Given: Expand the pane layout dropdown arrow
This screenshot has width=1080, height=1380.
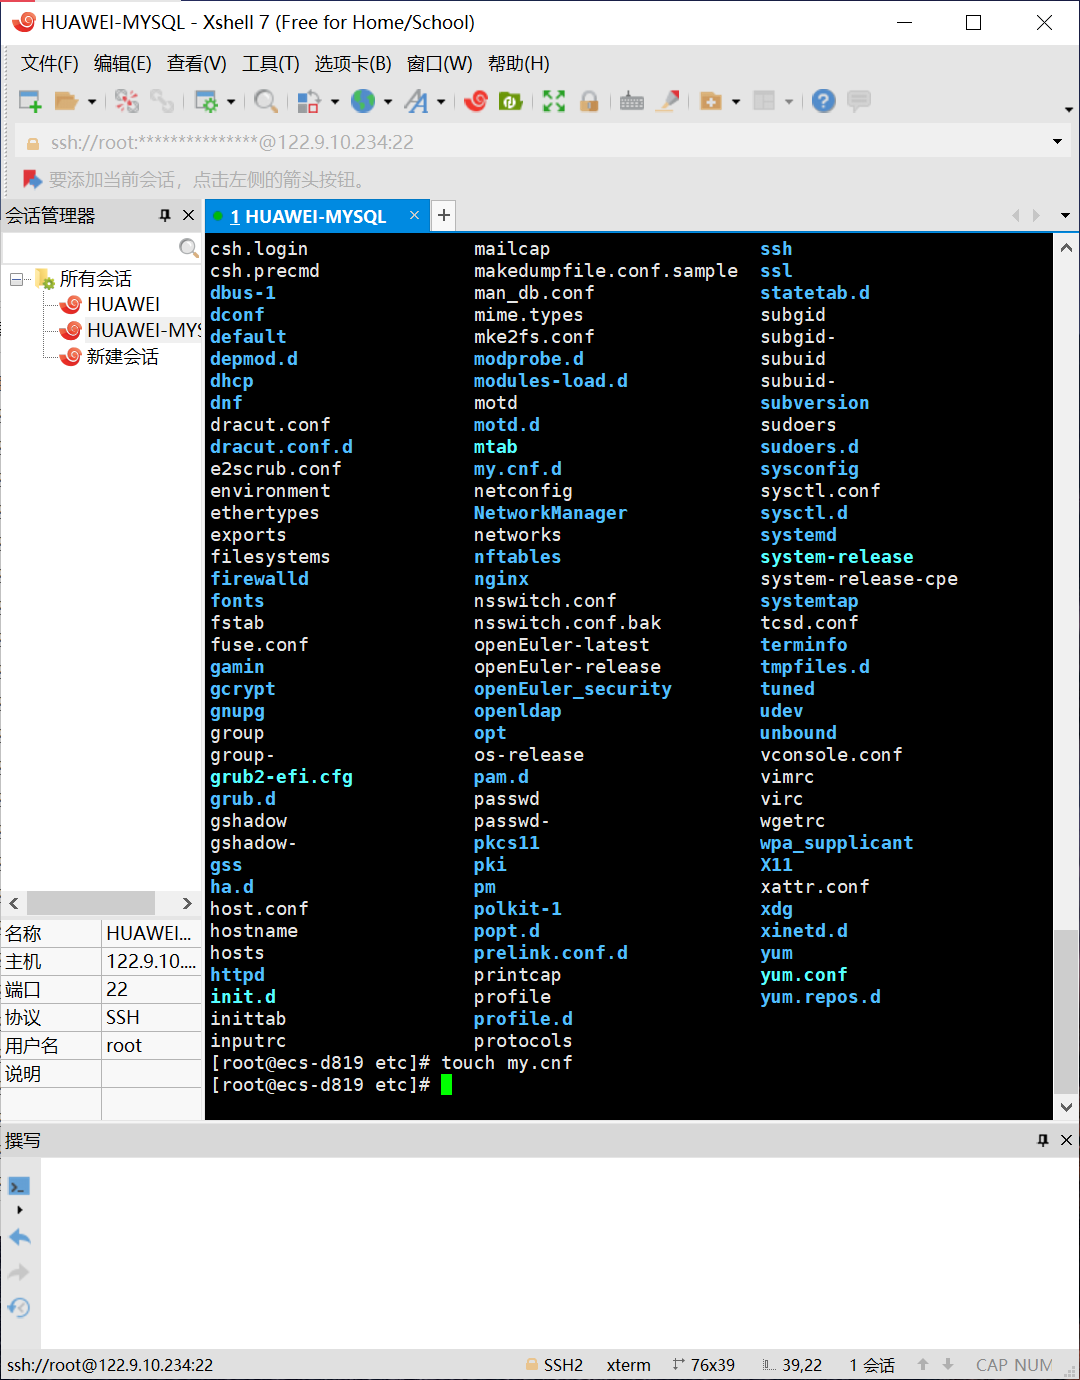Looking at the screenshot, I should point(789,101).
